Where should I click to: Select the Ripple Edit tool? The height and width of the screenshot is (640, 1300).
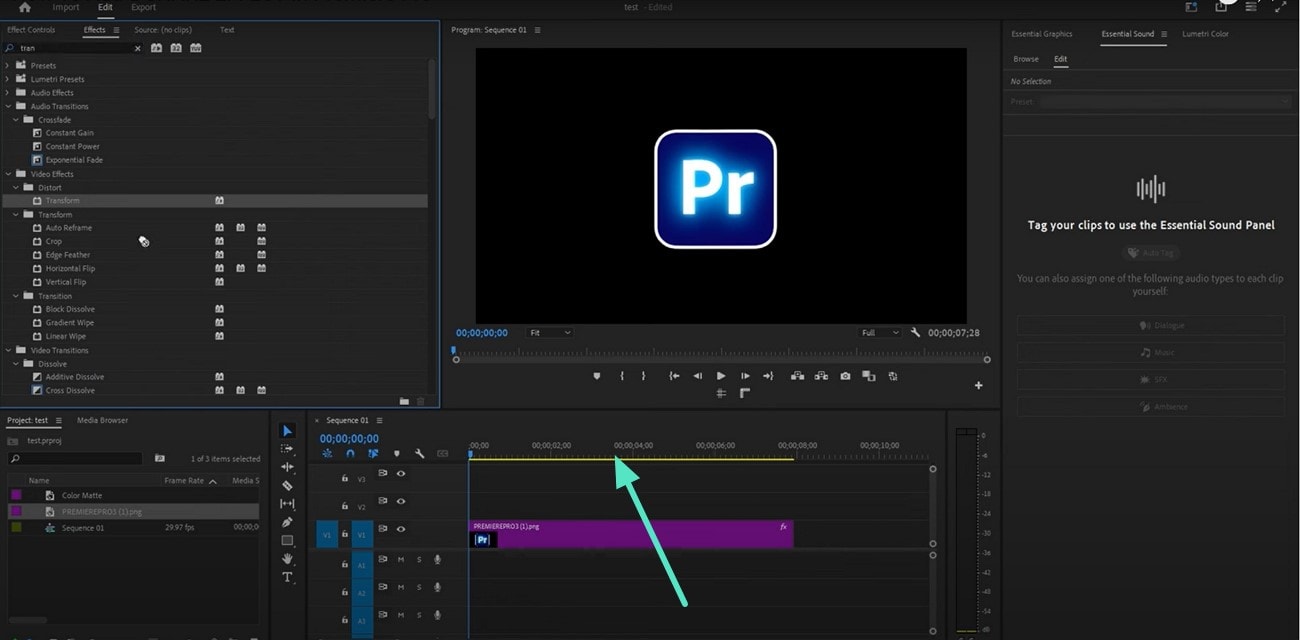coord(287,467)
